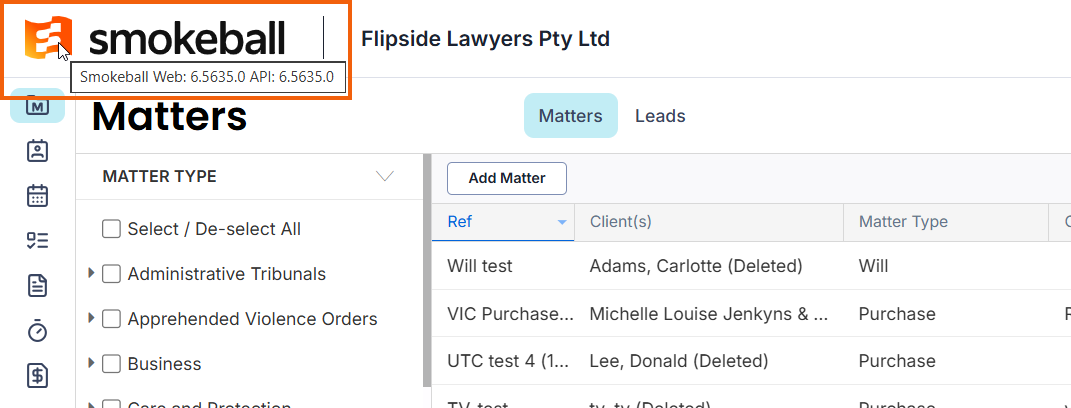Open the Contacts sidebar icon
Viewport: 1071px width, 408px height.
[38, 151]
